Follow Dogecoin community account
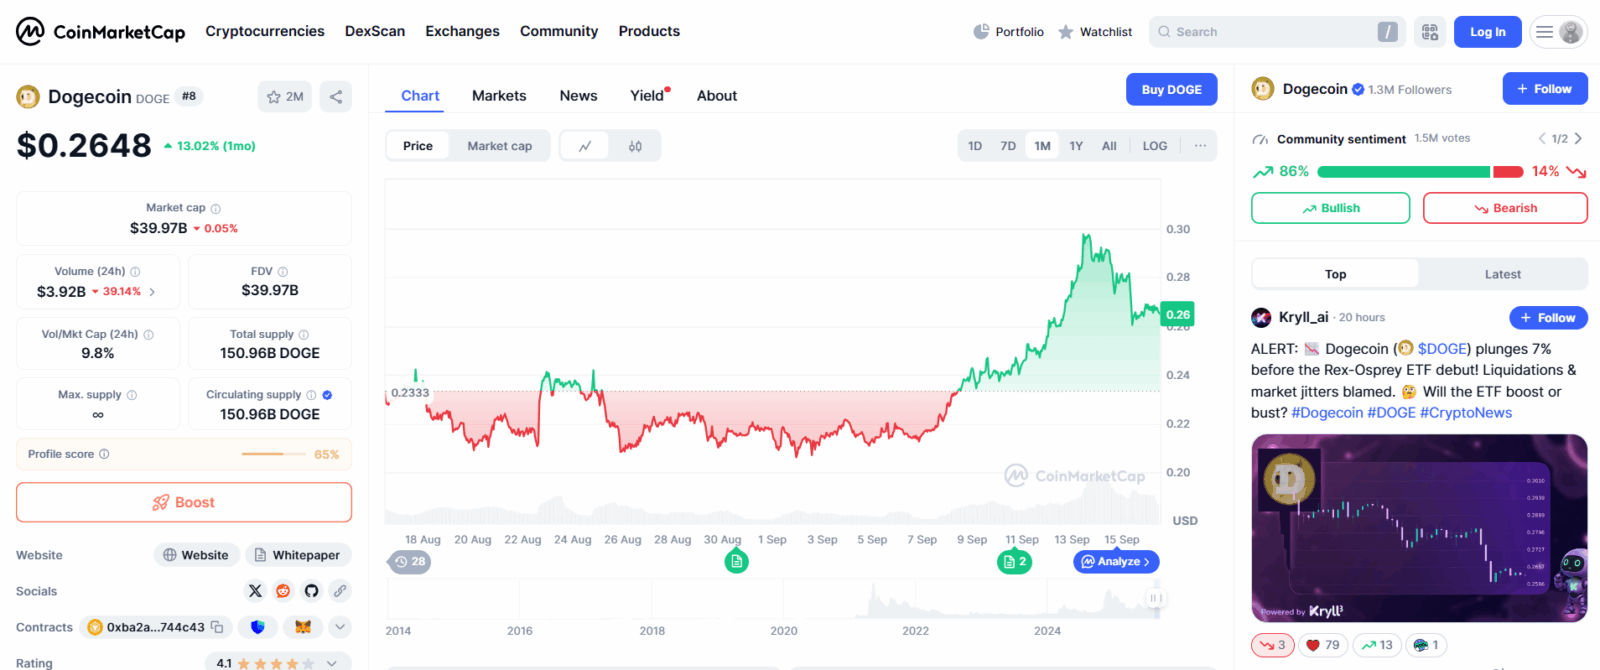The image size is (1600, 670). (1544, 89)
